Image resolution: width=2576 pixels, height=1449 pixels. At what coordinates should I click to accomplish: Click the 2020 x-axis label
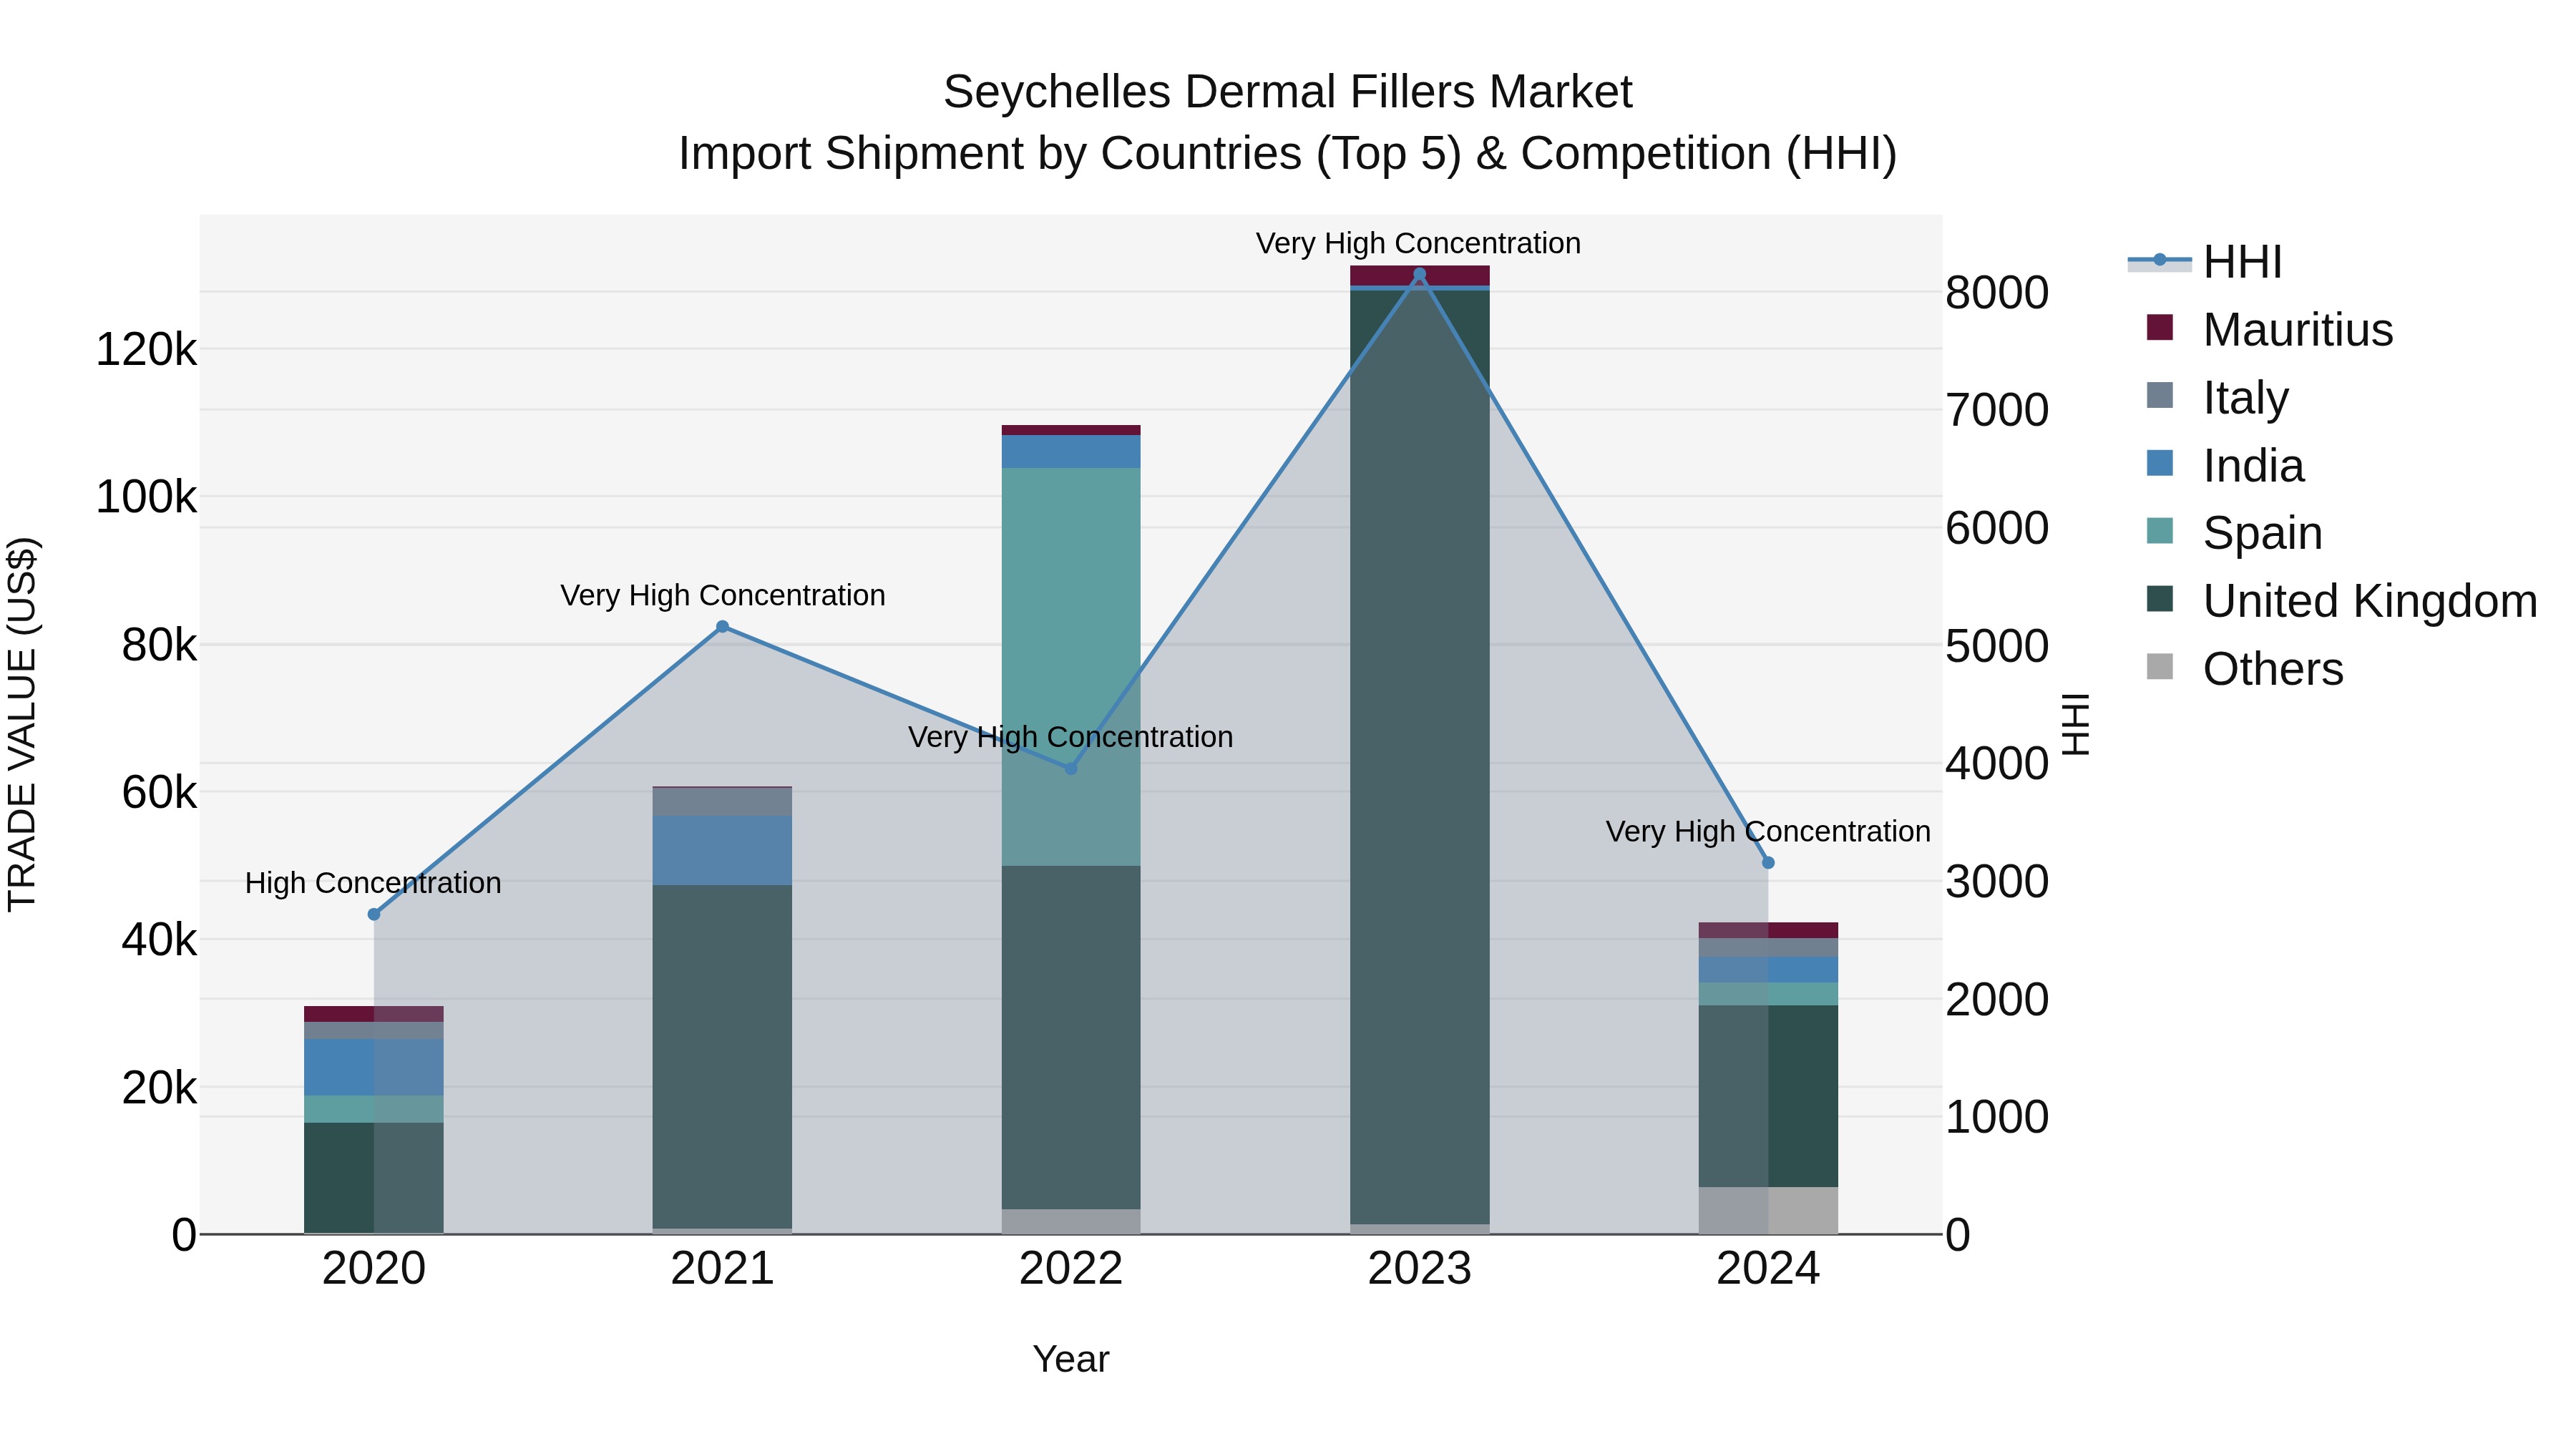pyautogui.click(x=374, y=1269)
